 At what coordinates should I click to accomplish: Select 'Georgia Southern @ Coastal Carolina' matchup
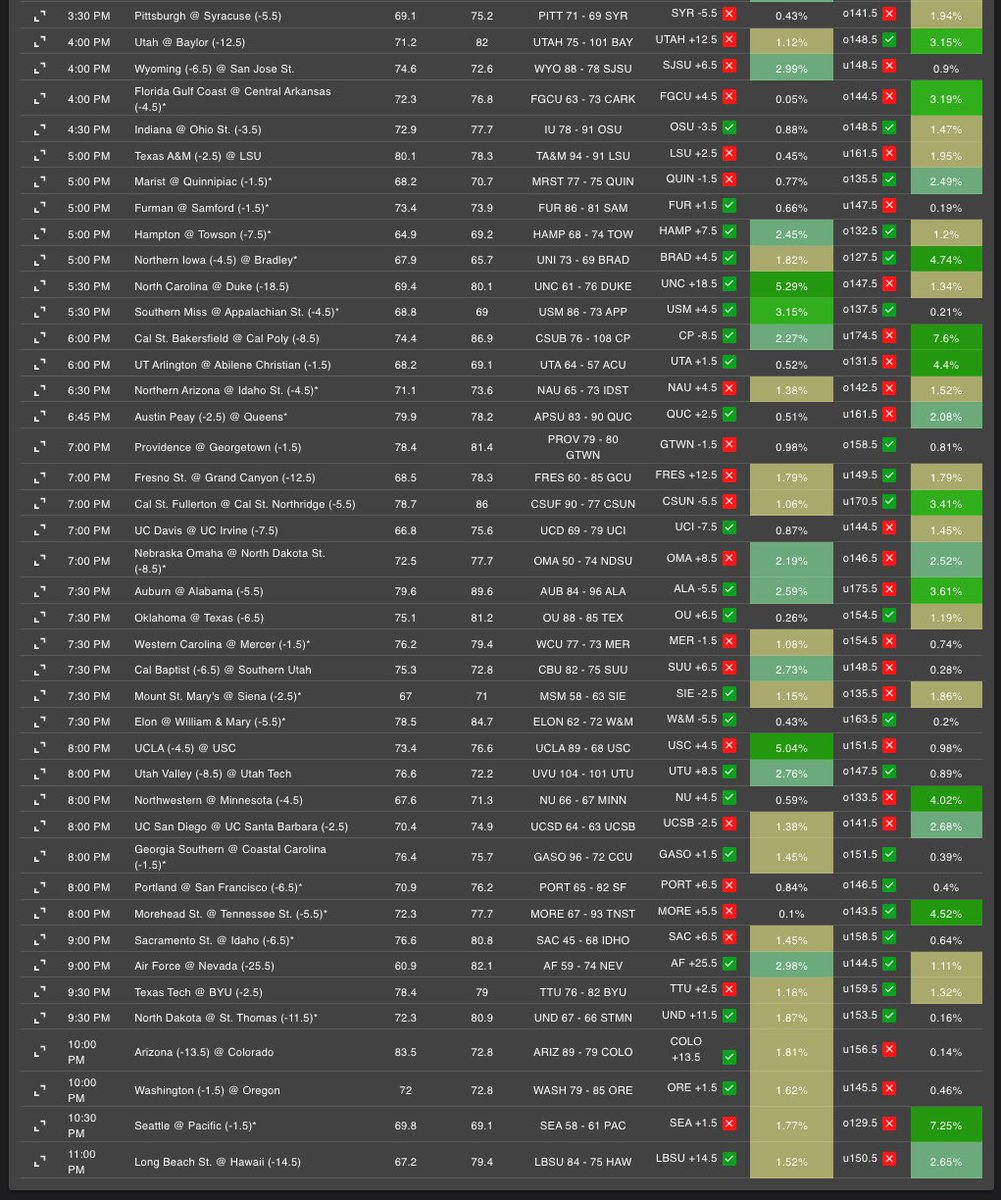click(x=230, y=856)
